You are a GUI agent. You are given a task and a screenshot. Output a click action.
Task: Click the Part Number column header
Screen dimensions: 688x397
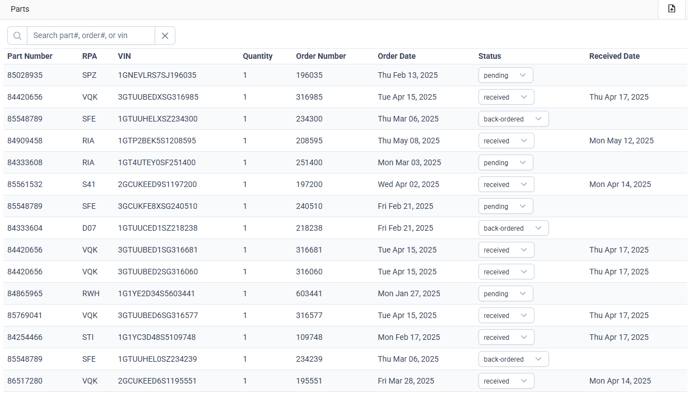click(30, 56)
